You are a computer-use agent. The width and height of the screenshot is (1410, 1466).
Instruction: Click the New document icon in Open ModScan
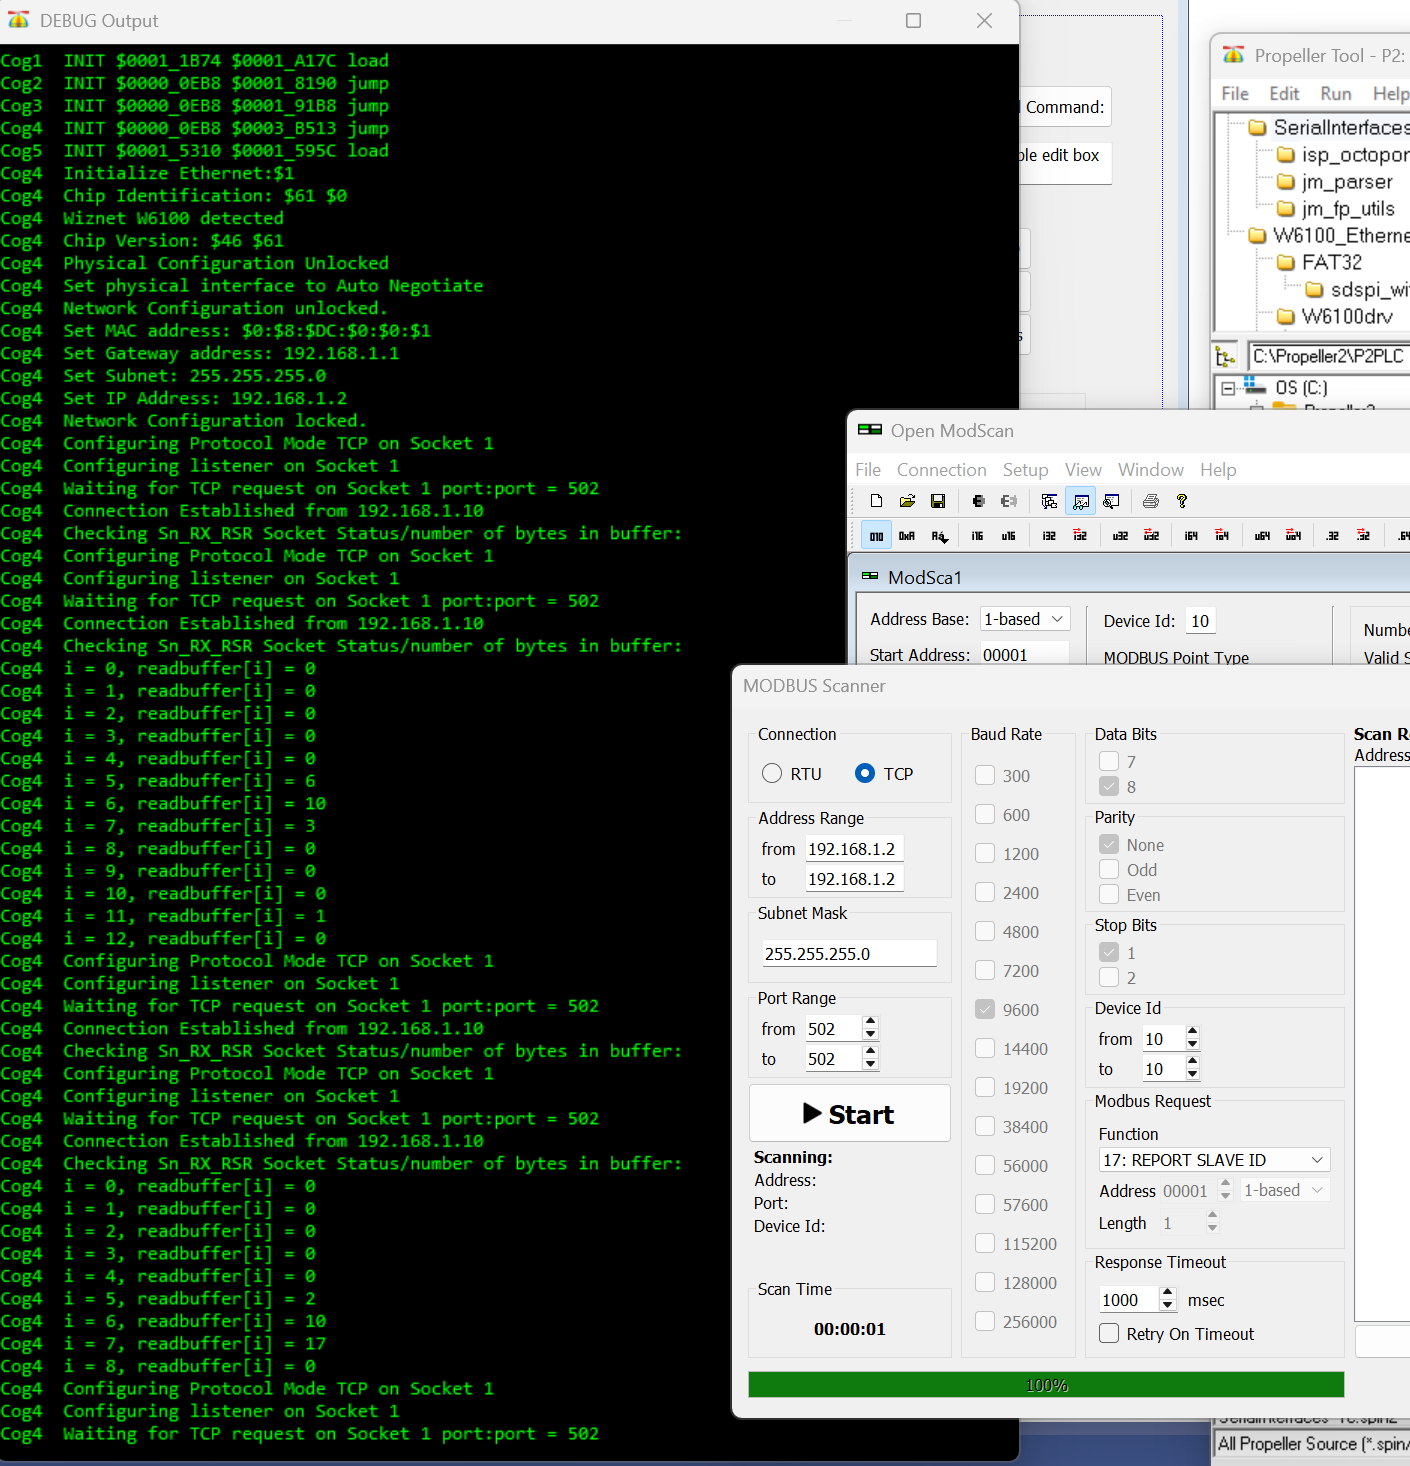tap(876, 501)
